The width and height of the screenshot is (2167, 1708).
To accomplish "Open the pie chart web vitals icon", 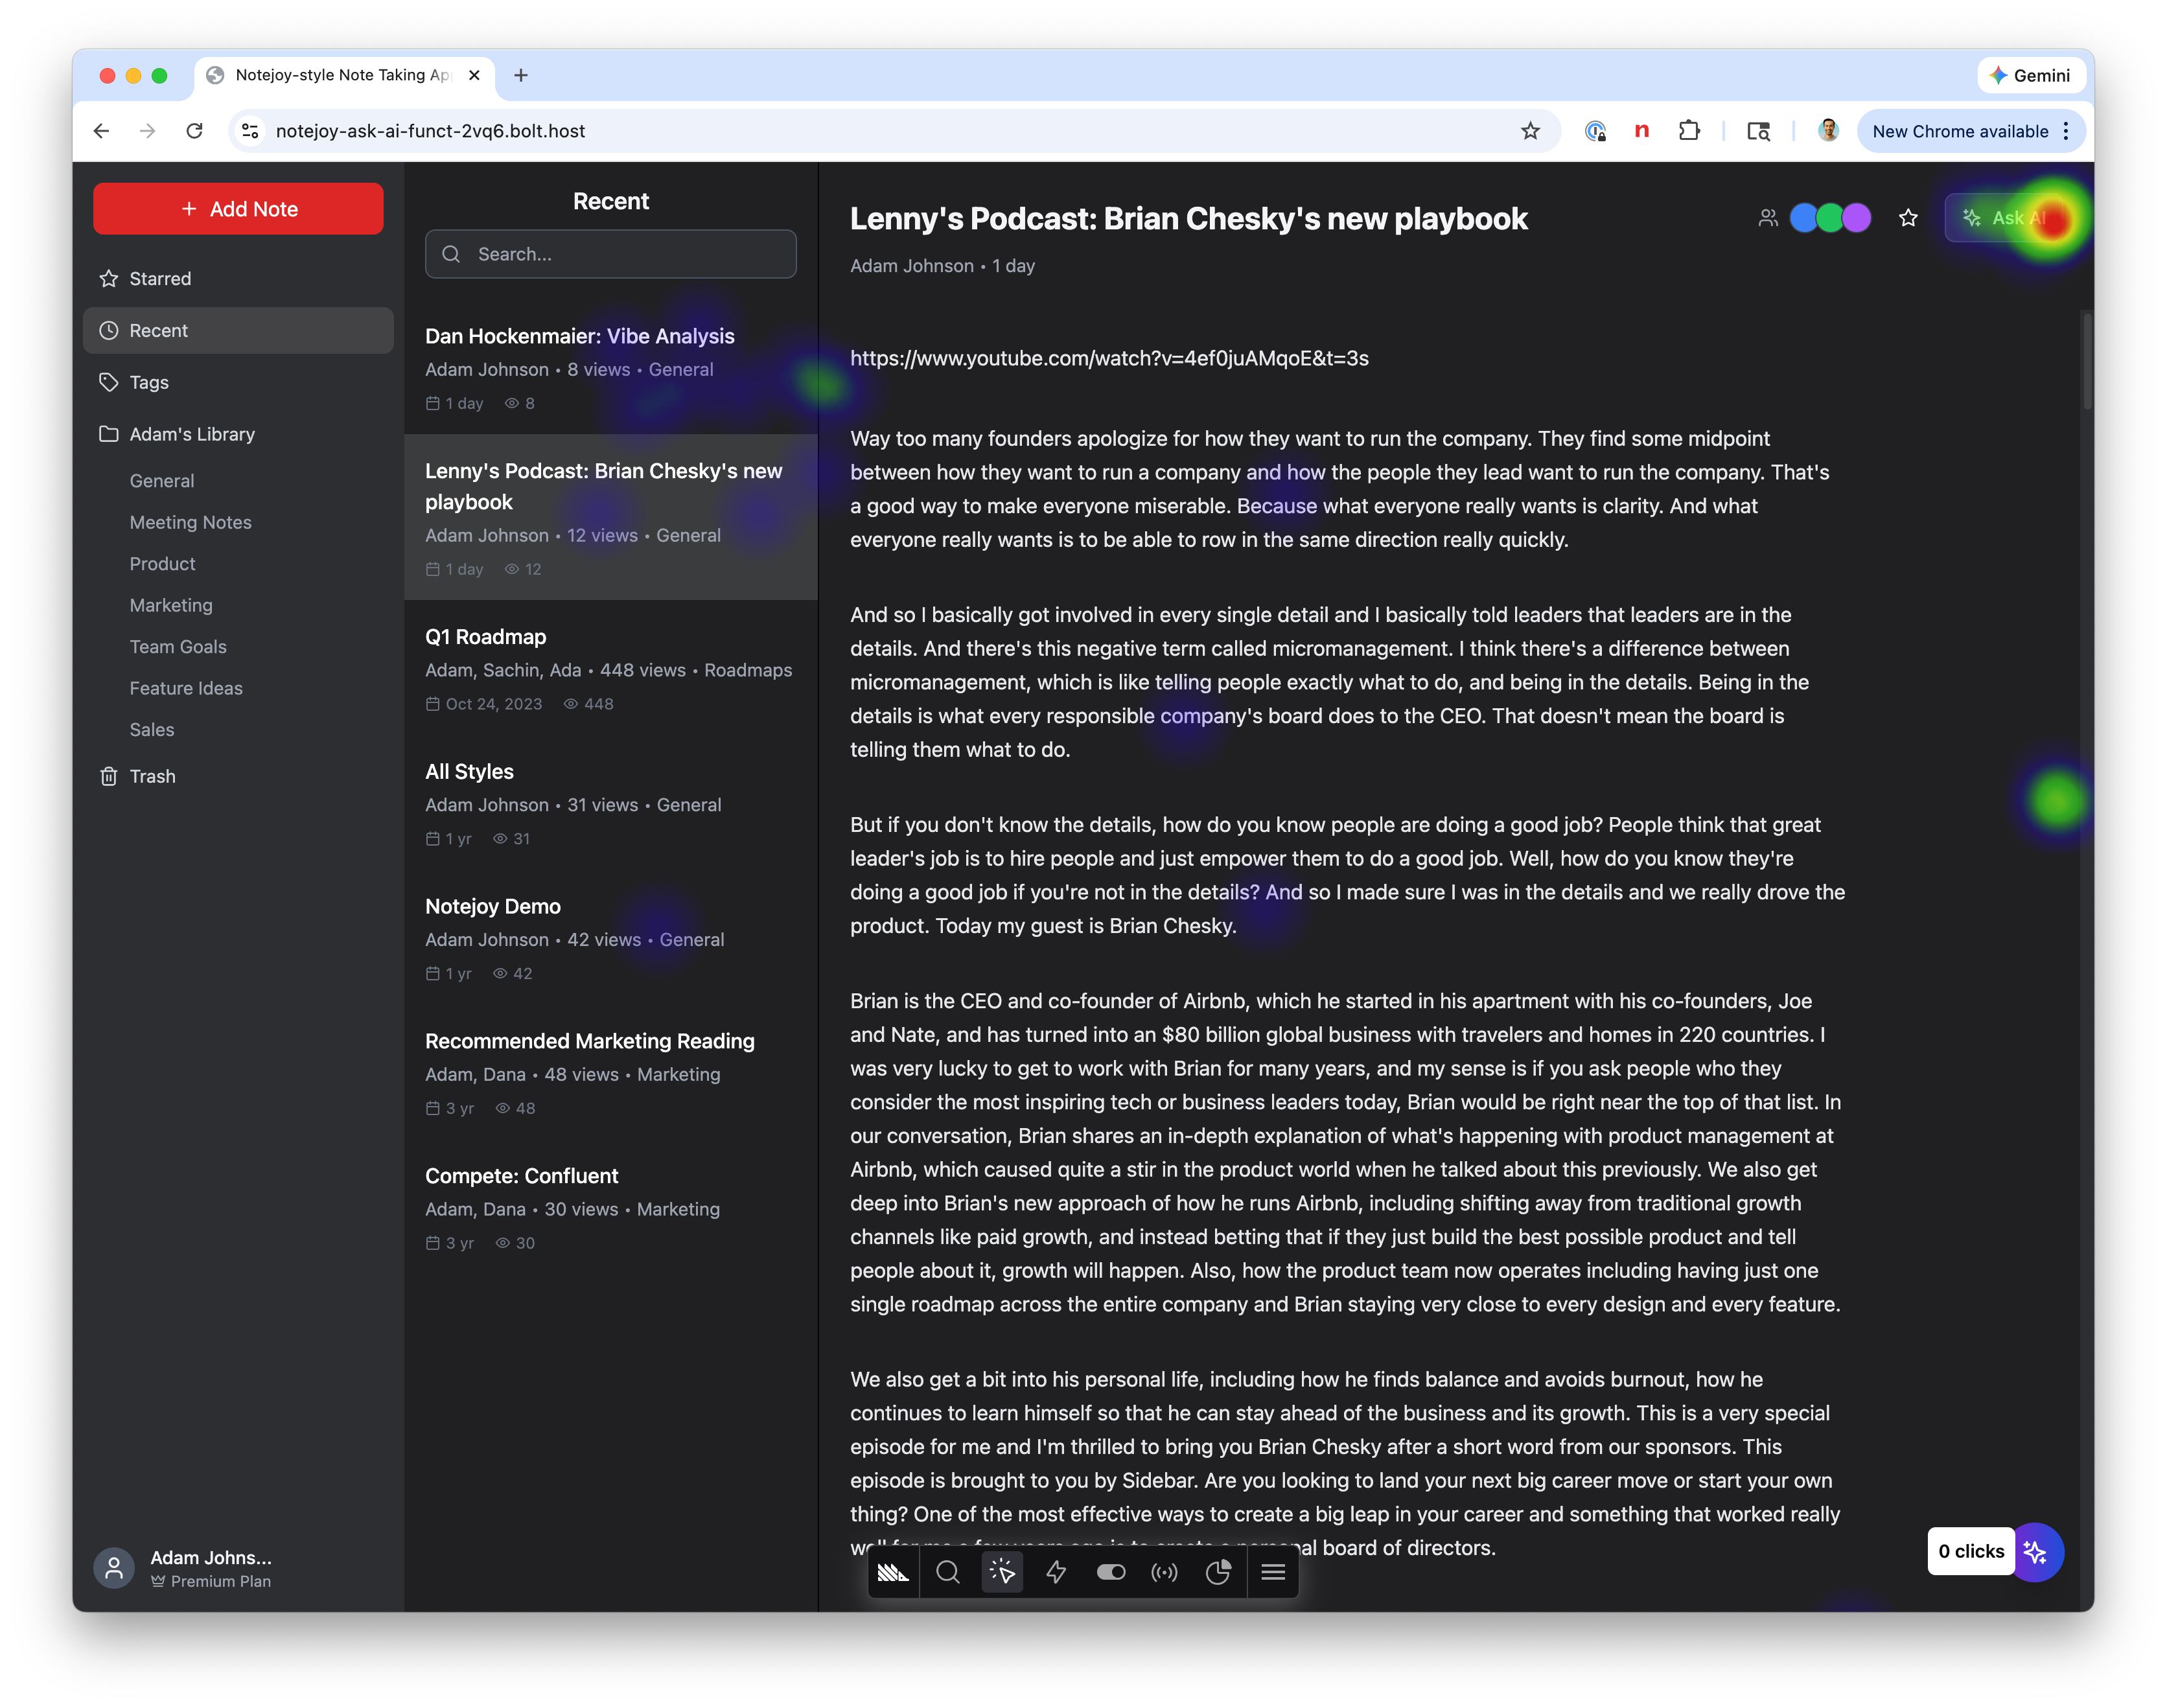I will [1218, 1572].
